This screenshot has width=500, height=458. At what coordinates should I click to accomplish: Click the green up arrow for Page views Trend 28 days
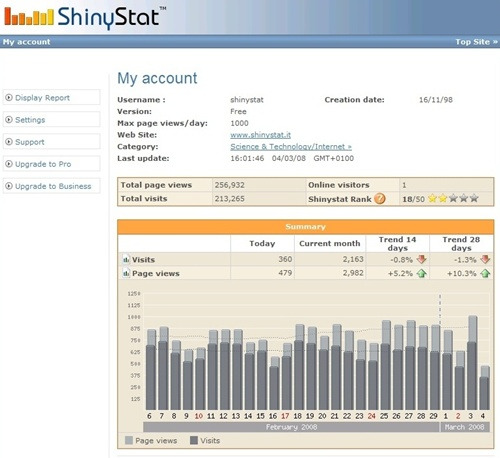tap(485, 273)
